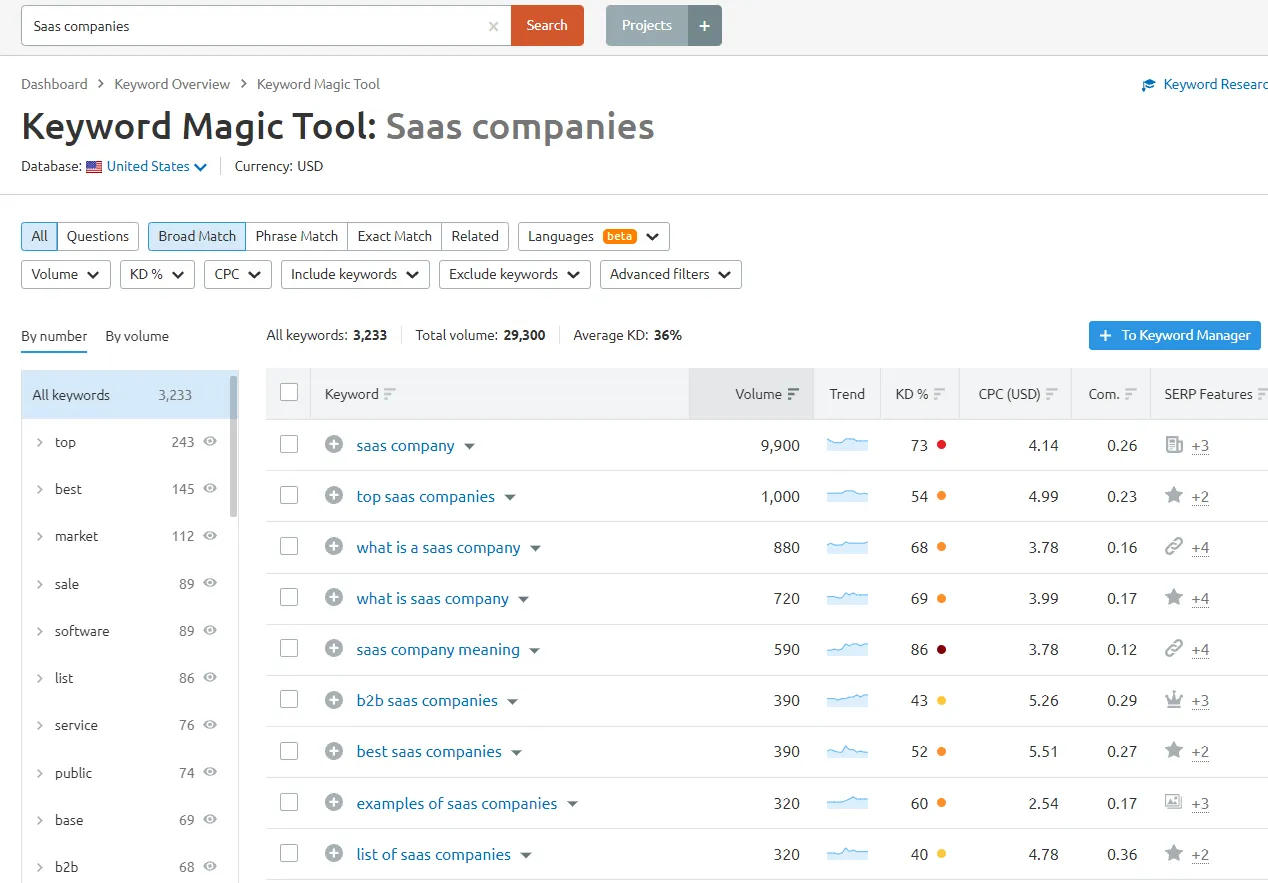Click the add icon next to 'saas company'

click(x=334, y=445)
